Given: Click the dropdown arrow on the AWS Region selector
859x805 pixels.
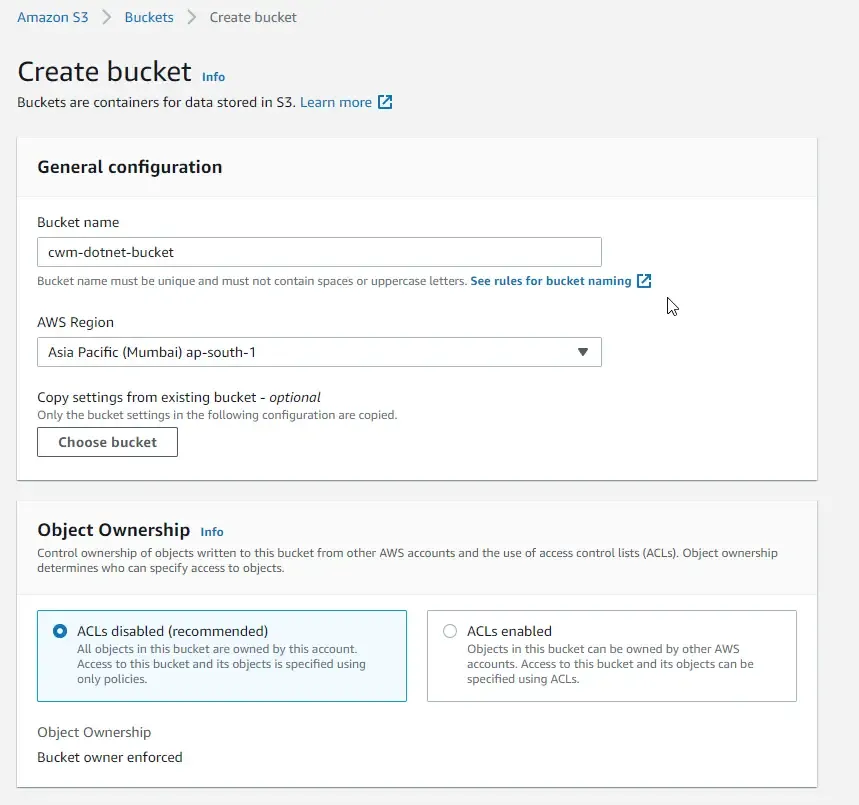Looking at the screenshot, I should (x=582, y=352).
